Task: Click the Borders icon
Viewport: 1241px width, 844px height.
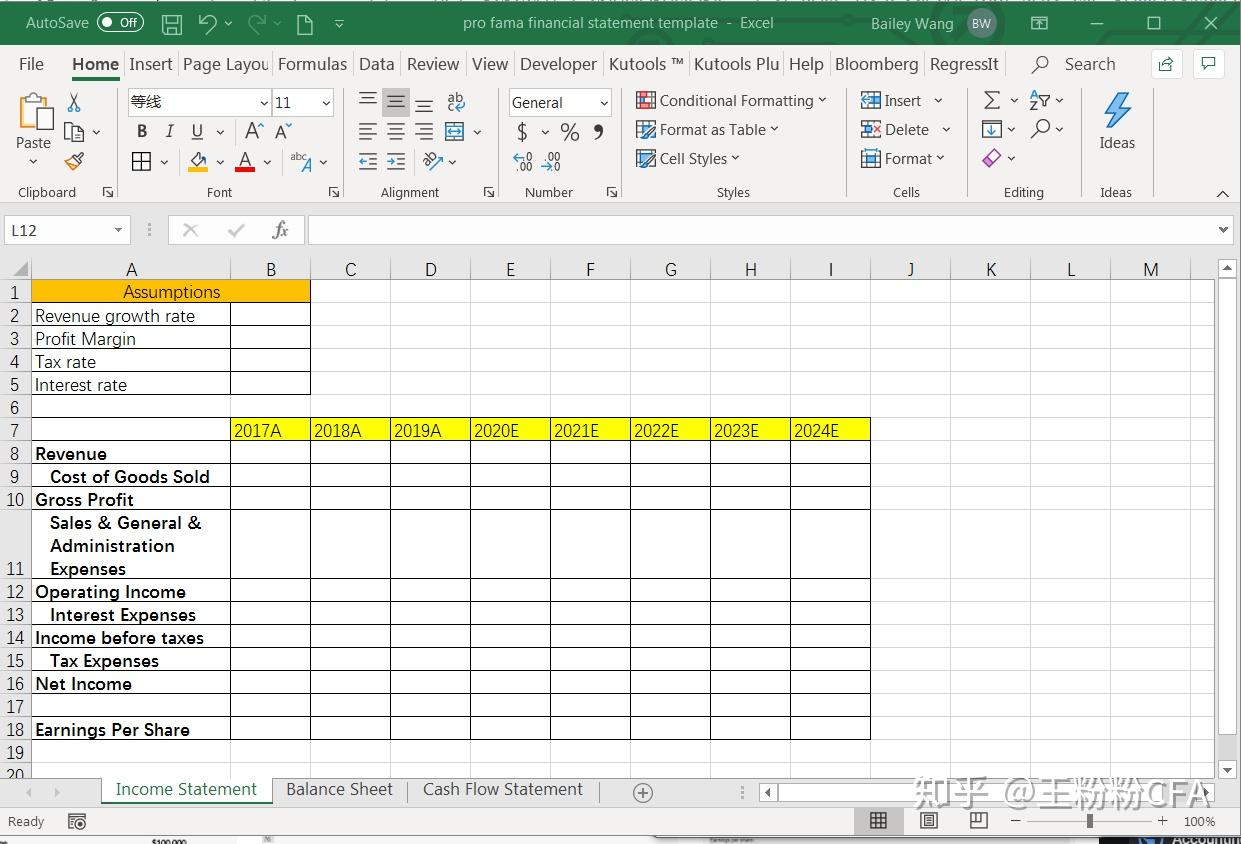Action: [141, 161]
